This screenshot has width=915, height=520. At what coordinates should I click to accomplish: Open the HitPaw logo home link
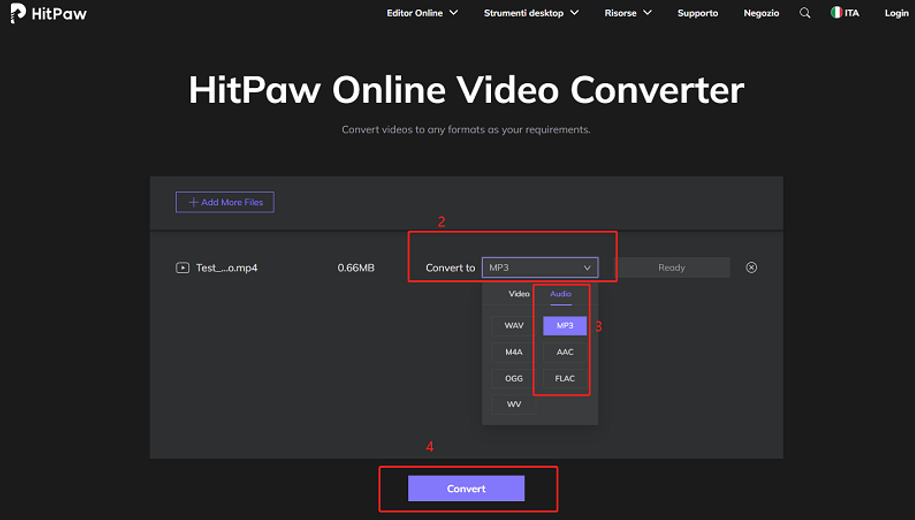pos(48,13)
